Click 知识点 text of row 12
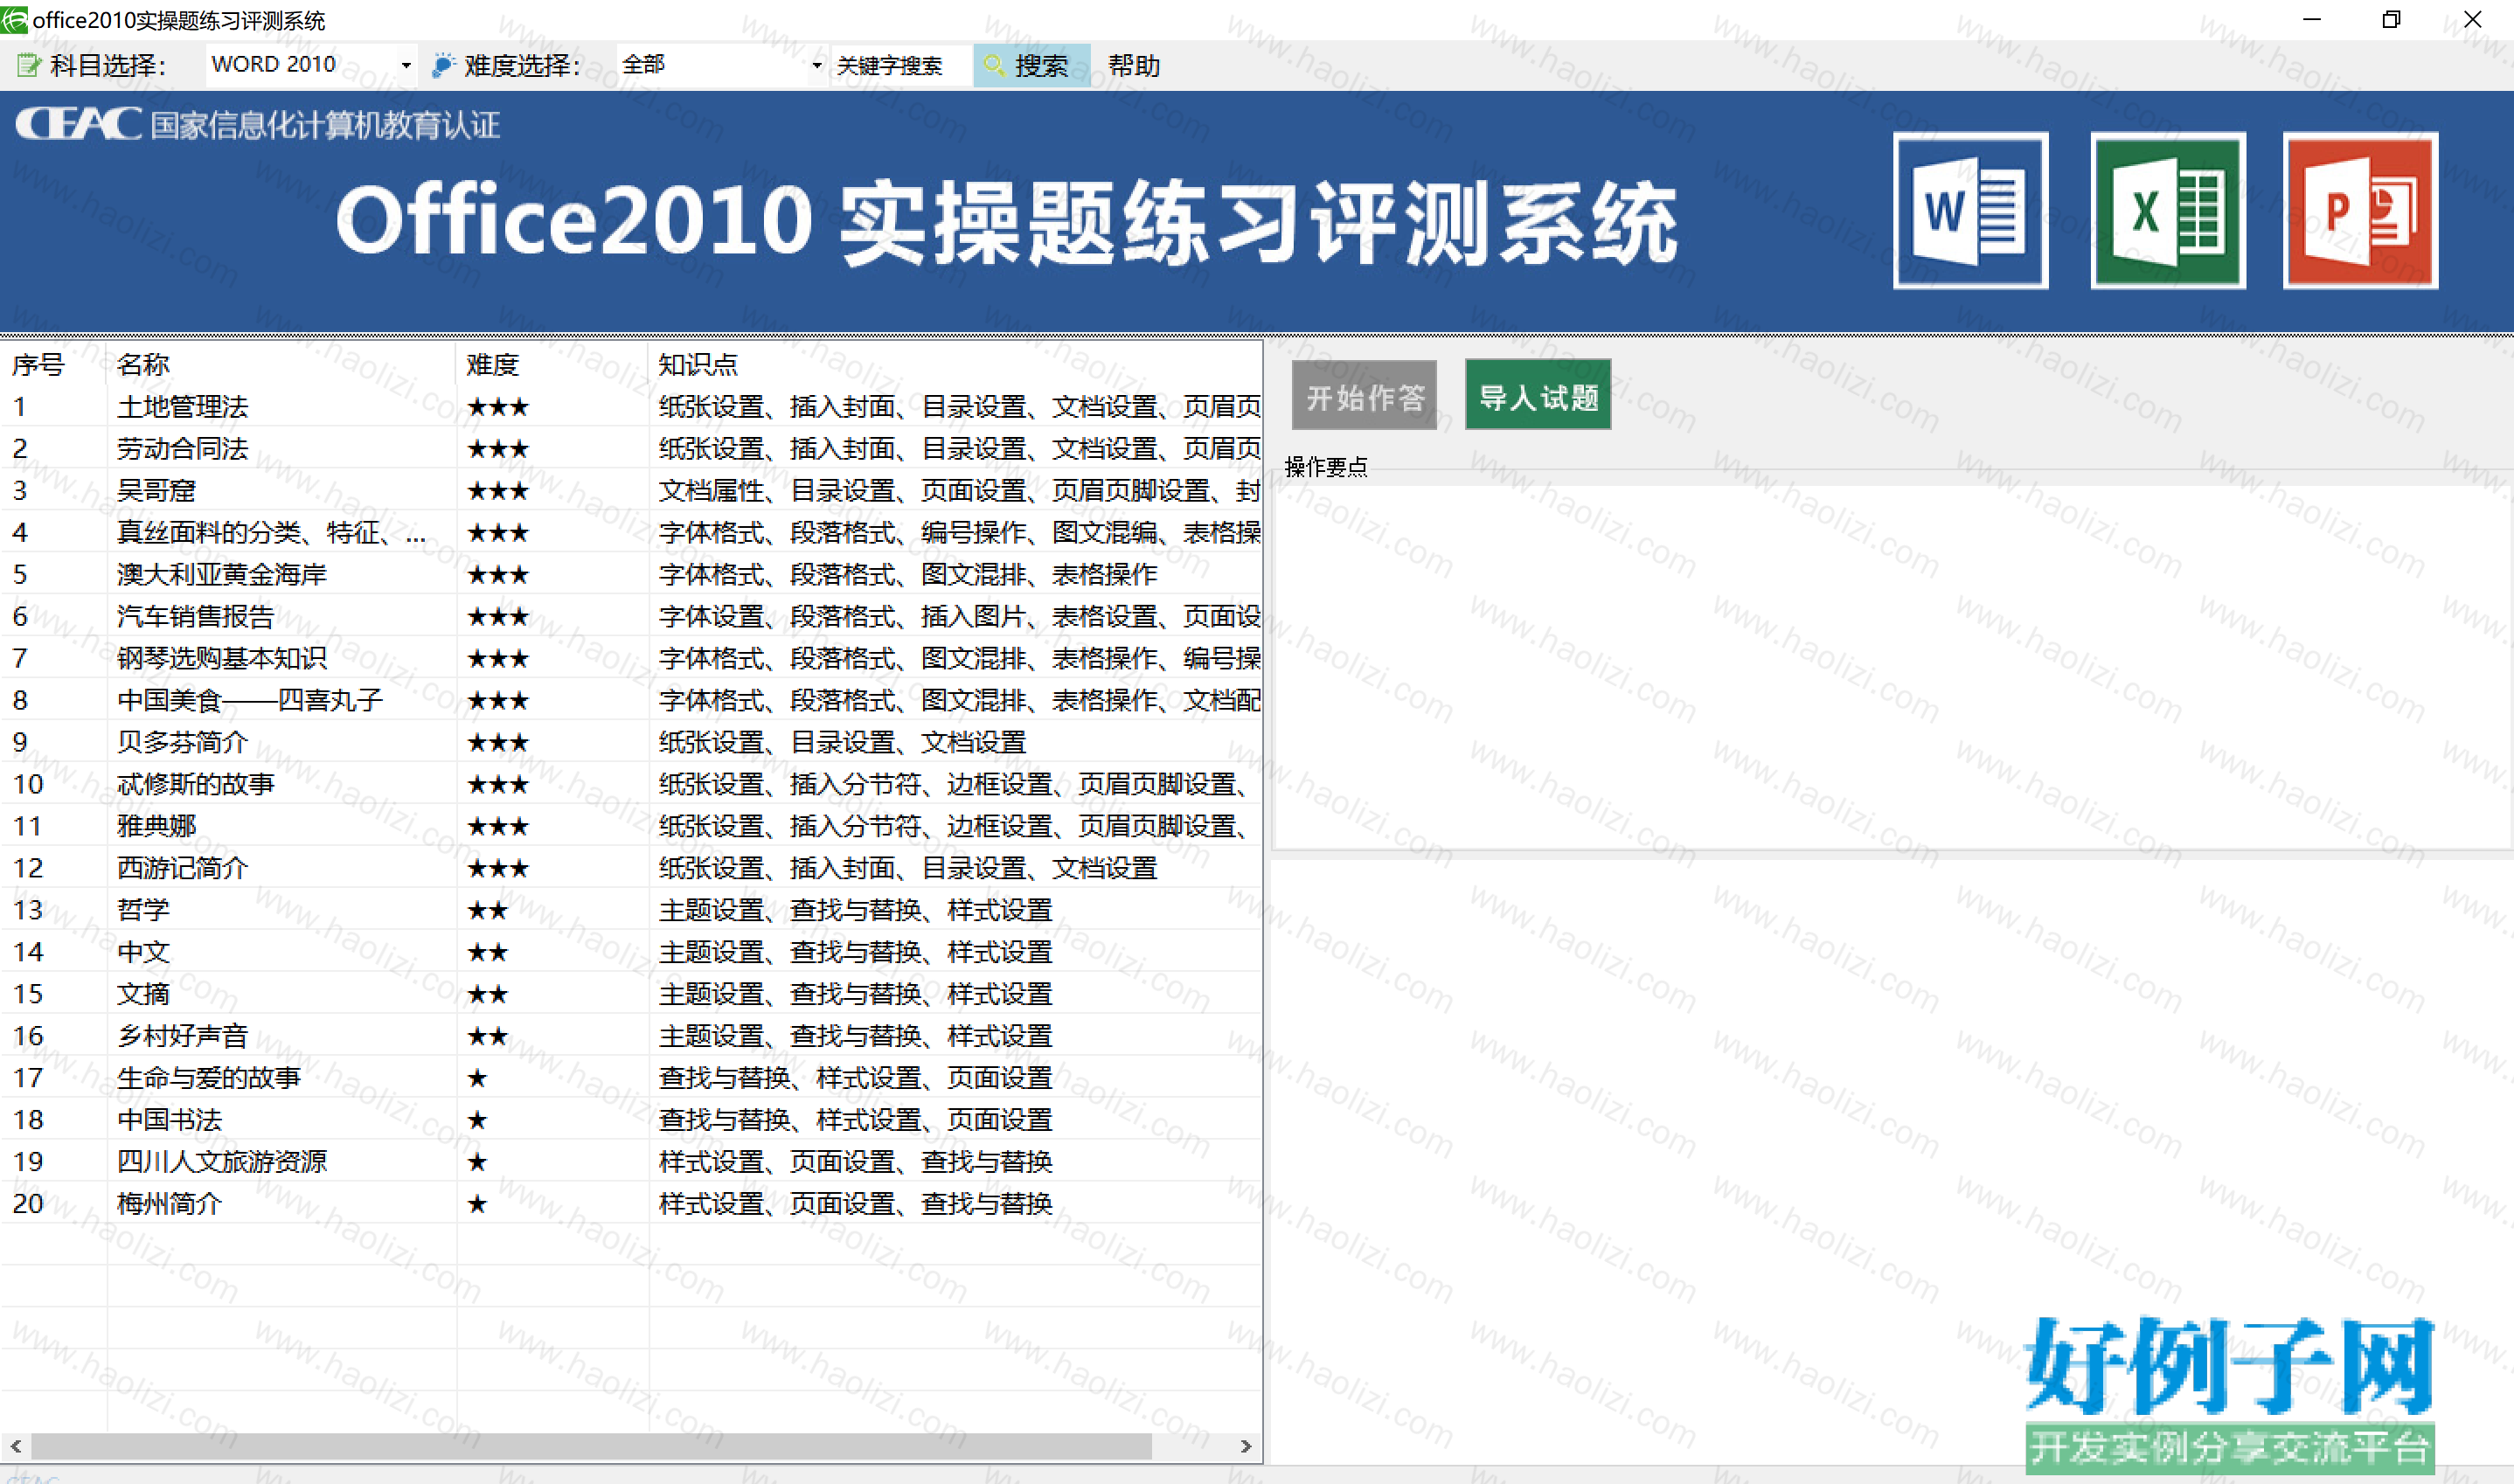This screenshot has width=2514, height=1484. (x=908, y=869)
